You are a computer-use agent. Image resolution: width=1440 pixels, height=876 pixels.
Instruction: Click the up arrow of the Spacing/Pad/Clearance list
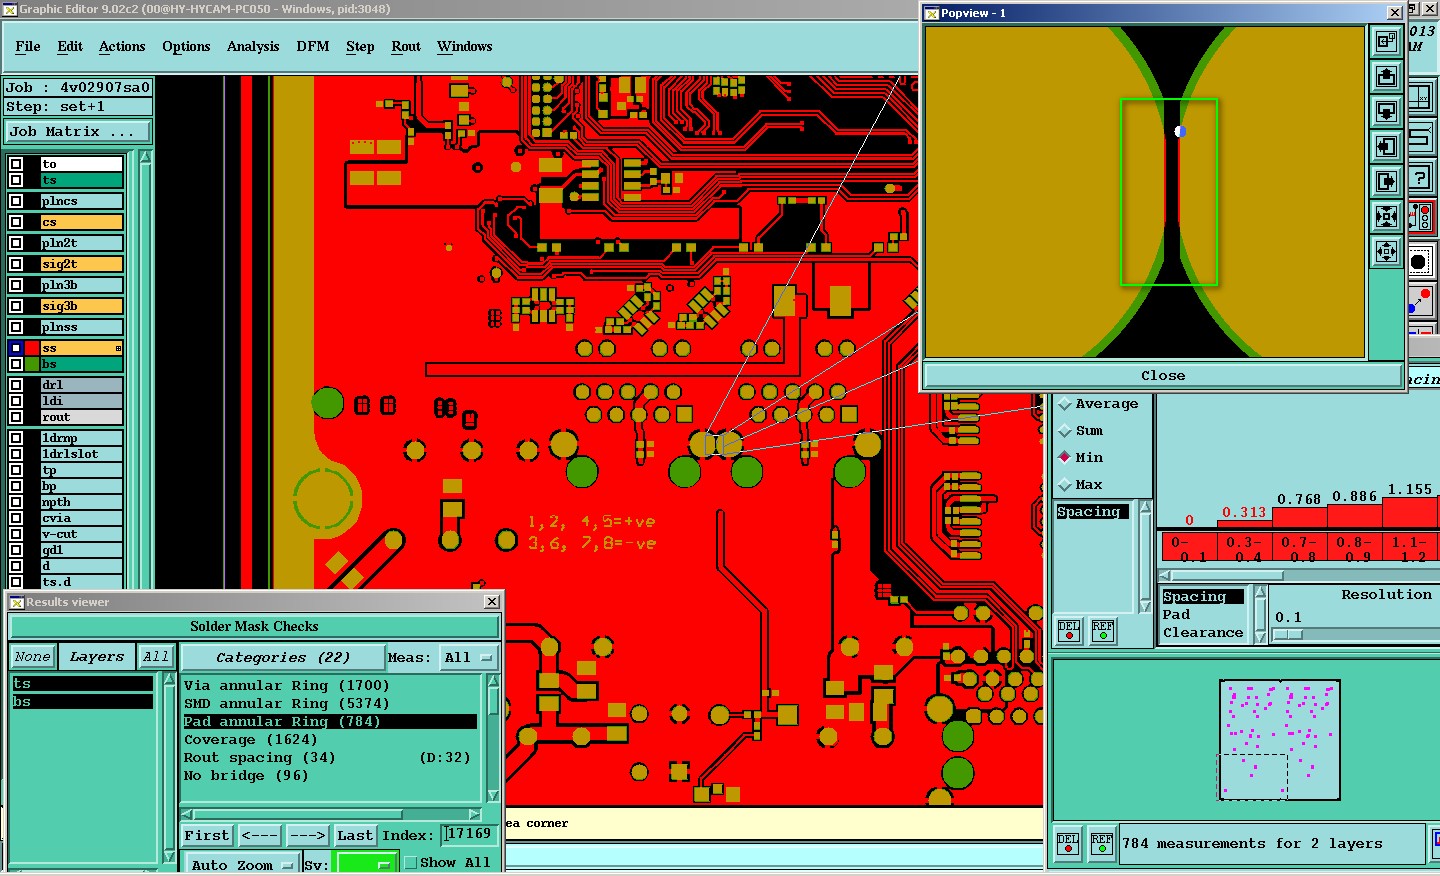[x=1260, y=593]
